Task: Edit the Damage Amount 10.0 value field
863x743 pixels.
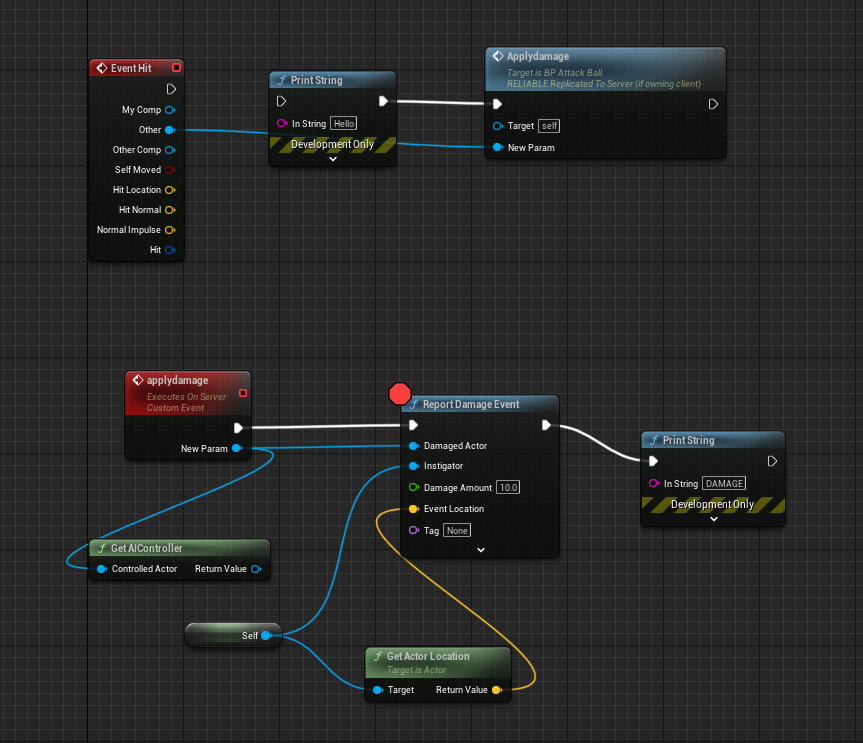Action: click(x=508, y=488)
